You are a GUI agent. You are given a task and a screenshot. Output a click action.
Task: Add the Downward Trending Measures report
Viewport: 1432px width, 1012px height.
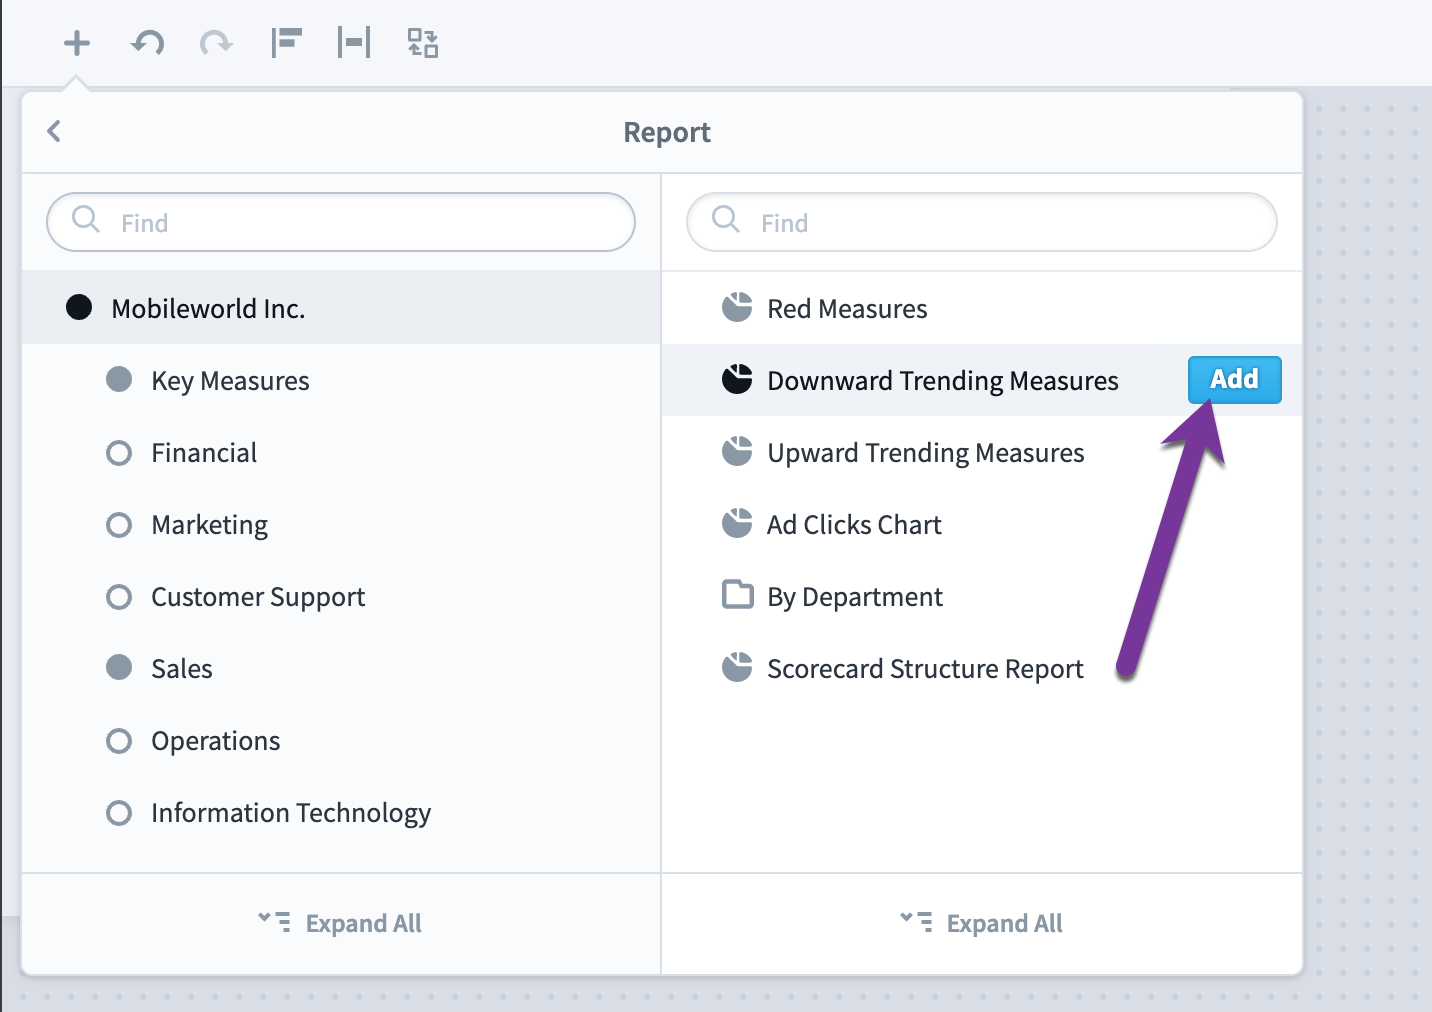[x=1234, y=380]
